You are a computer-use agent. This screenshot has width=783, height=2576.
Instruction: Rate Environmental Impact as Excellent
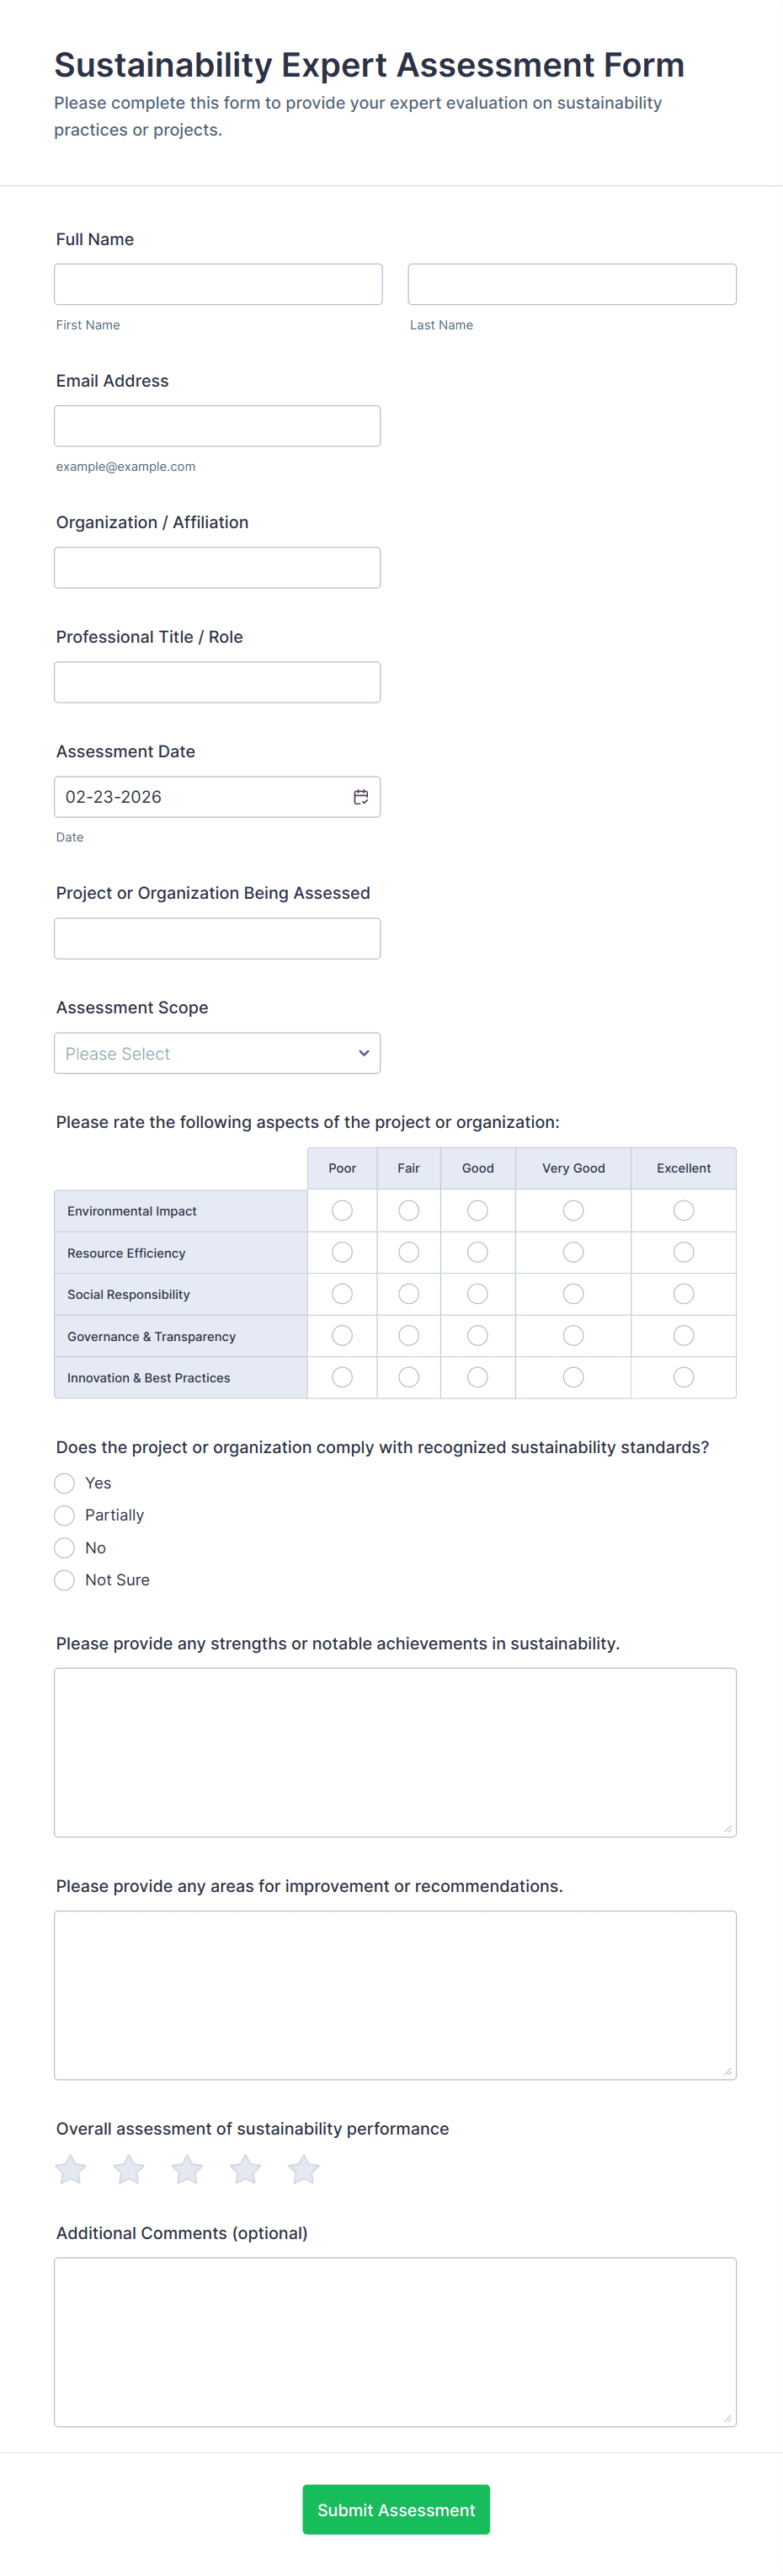(x=683, y=1211)
